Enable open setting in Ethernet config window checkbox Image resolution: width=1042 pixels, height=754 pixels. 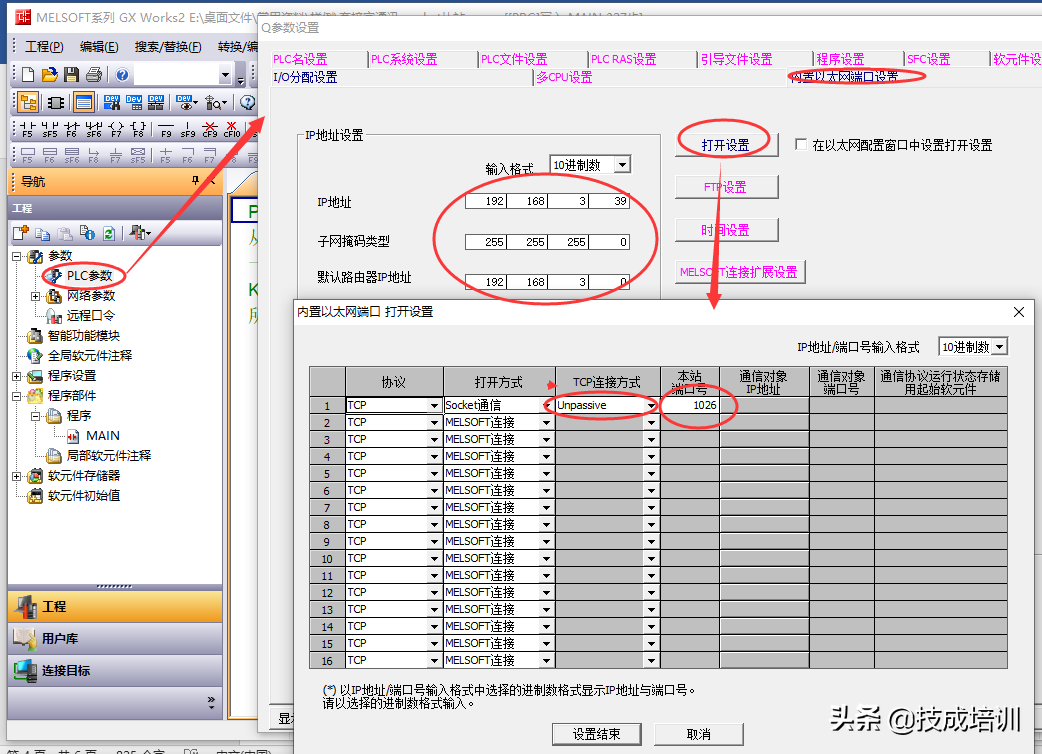(x=800, y=145)
